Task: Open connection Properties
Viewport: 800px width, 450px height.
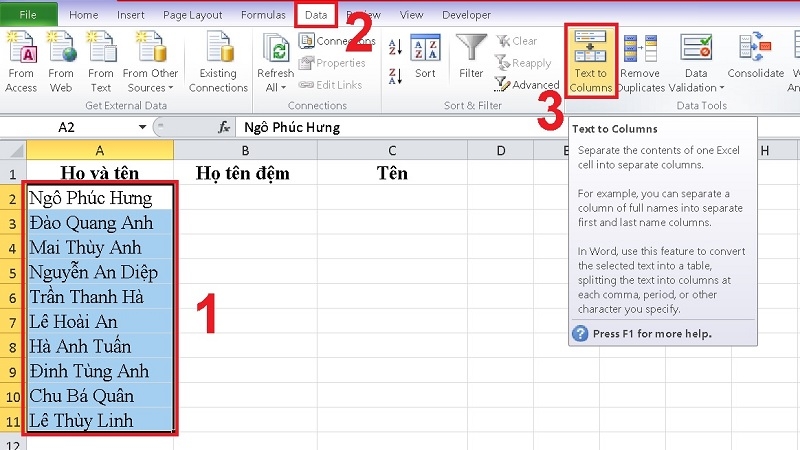Action: [333, 63]
